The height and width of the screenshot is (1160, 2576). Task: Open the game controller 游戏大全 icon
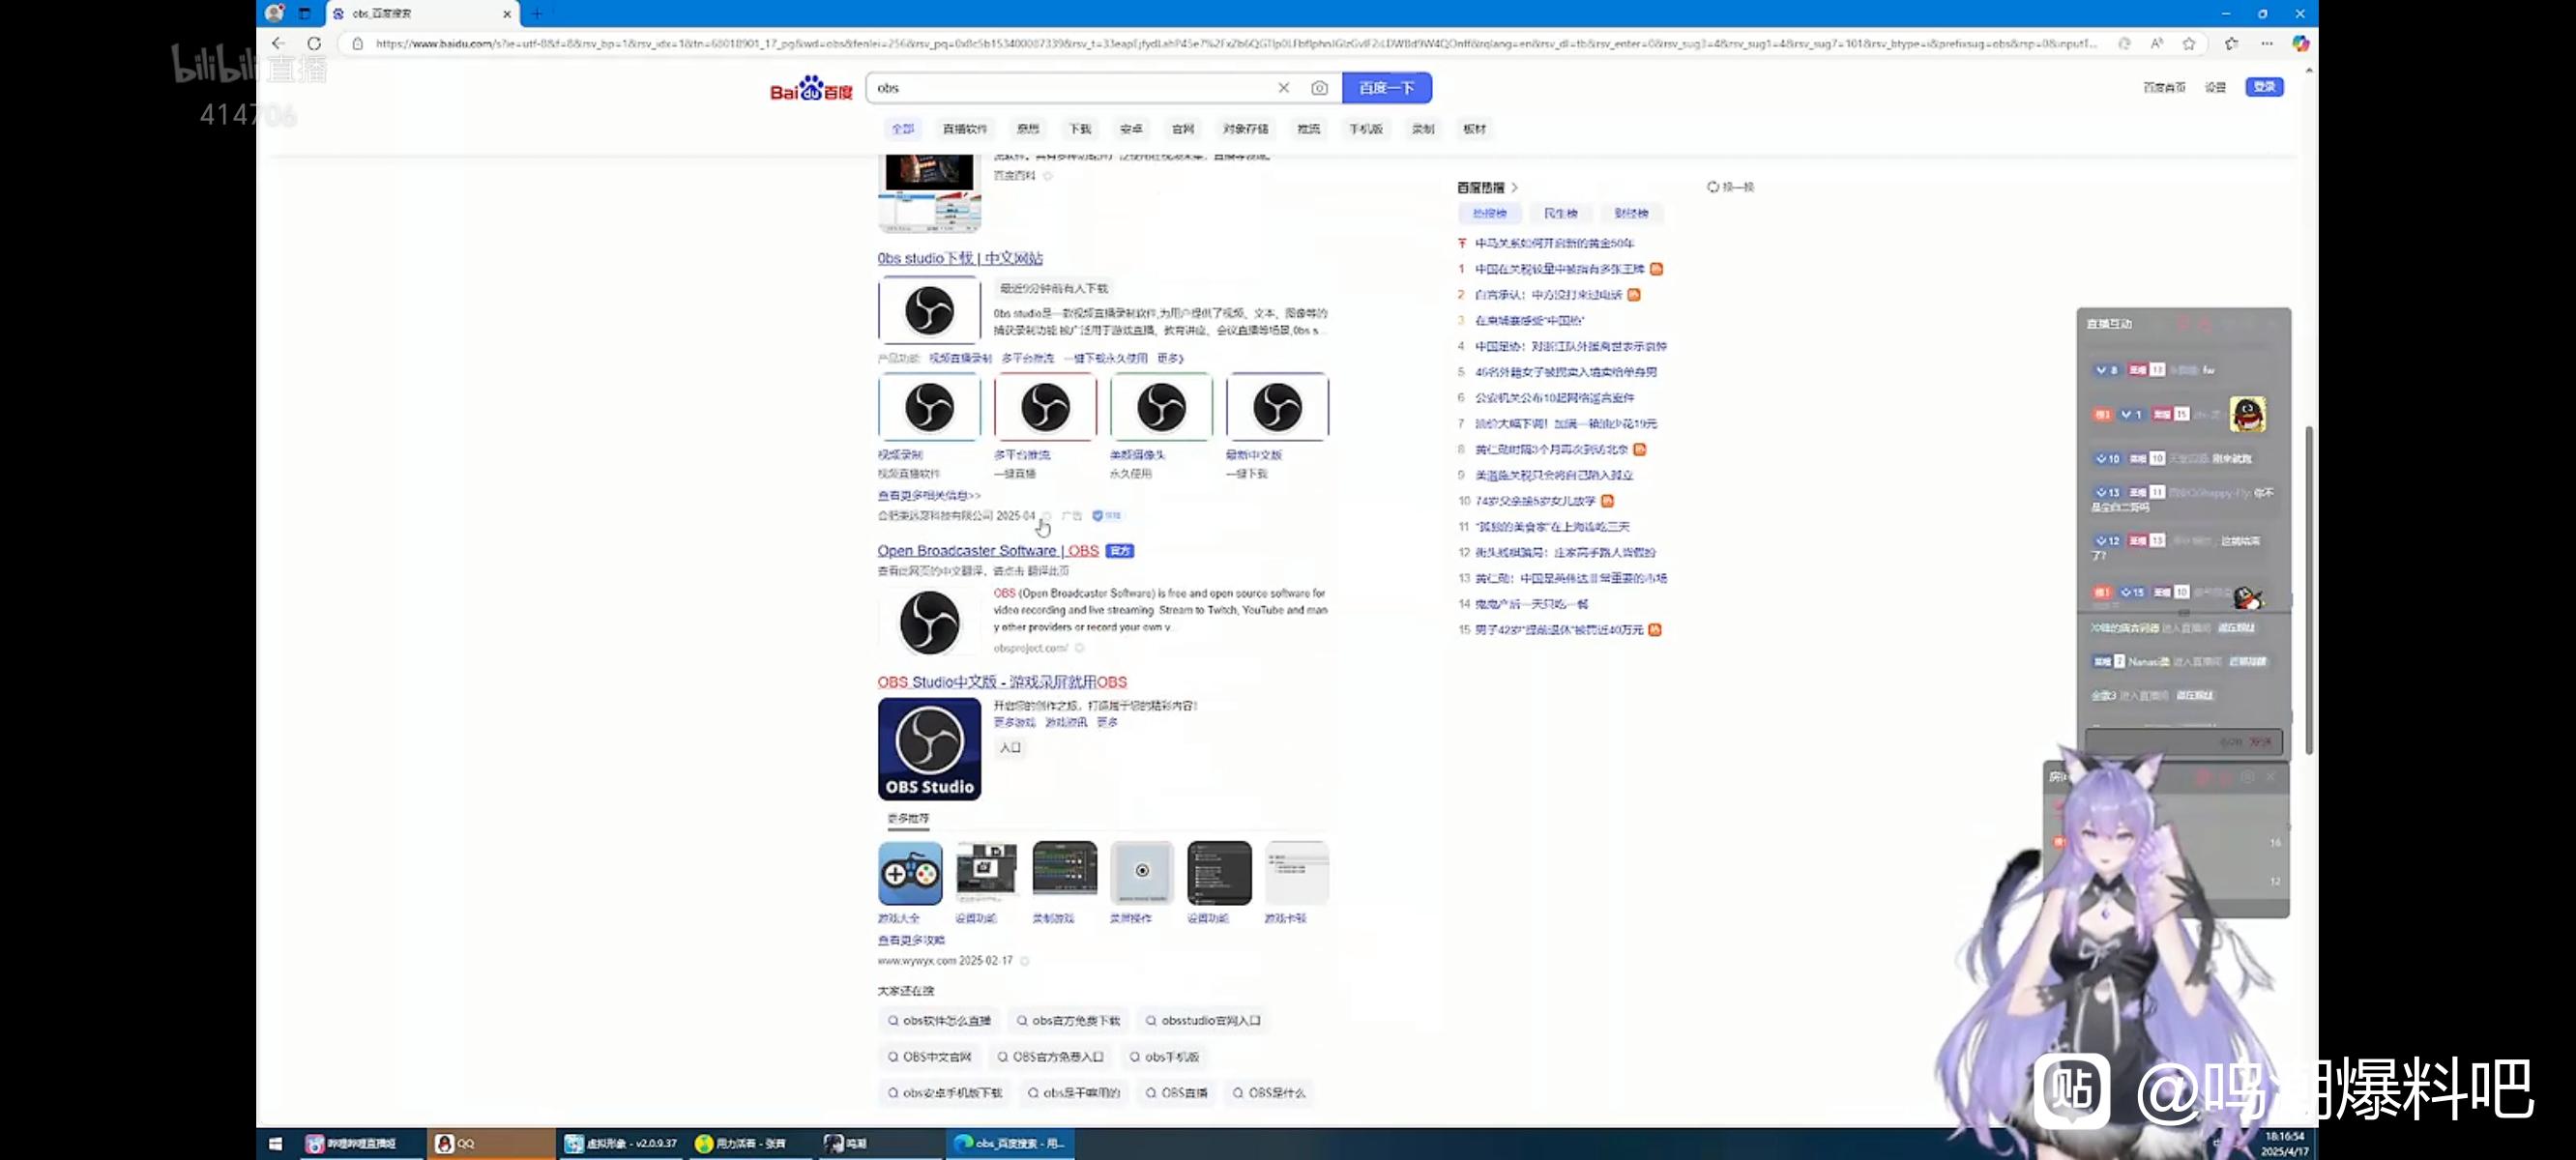tap(910, 873)
